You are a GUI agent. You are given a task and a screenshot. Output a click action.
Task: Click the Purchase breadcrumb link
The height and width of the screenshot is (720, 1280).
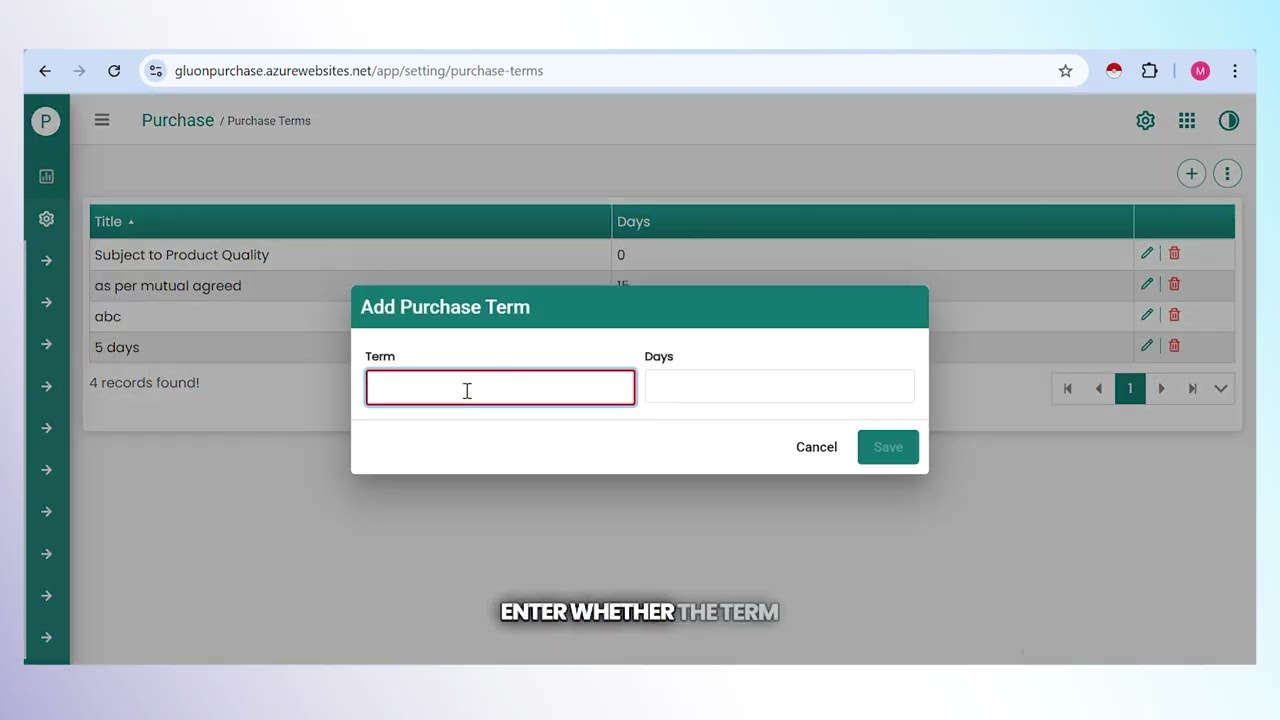(x=178, y=120)
